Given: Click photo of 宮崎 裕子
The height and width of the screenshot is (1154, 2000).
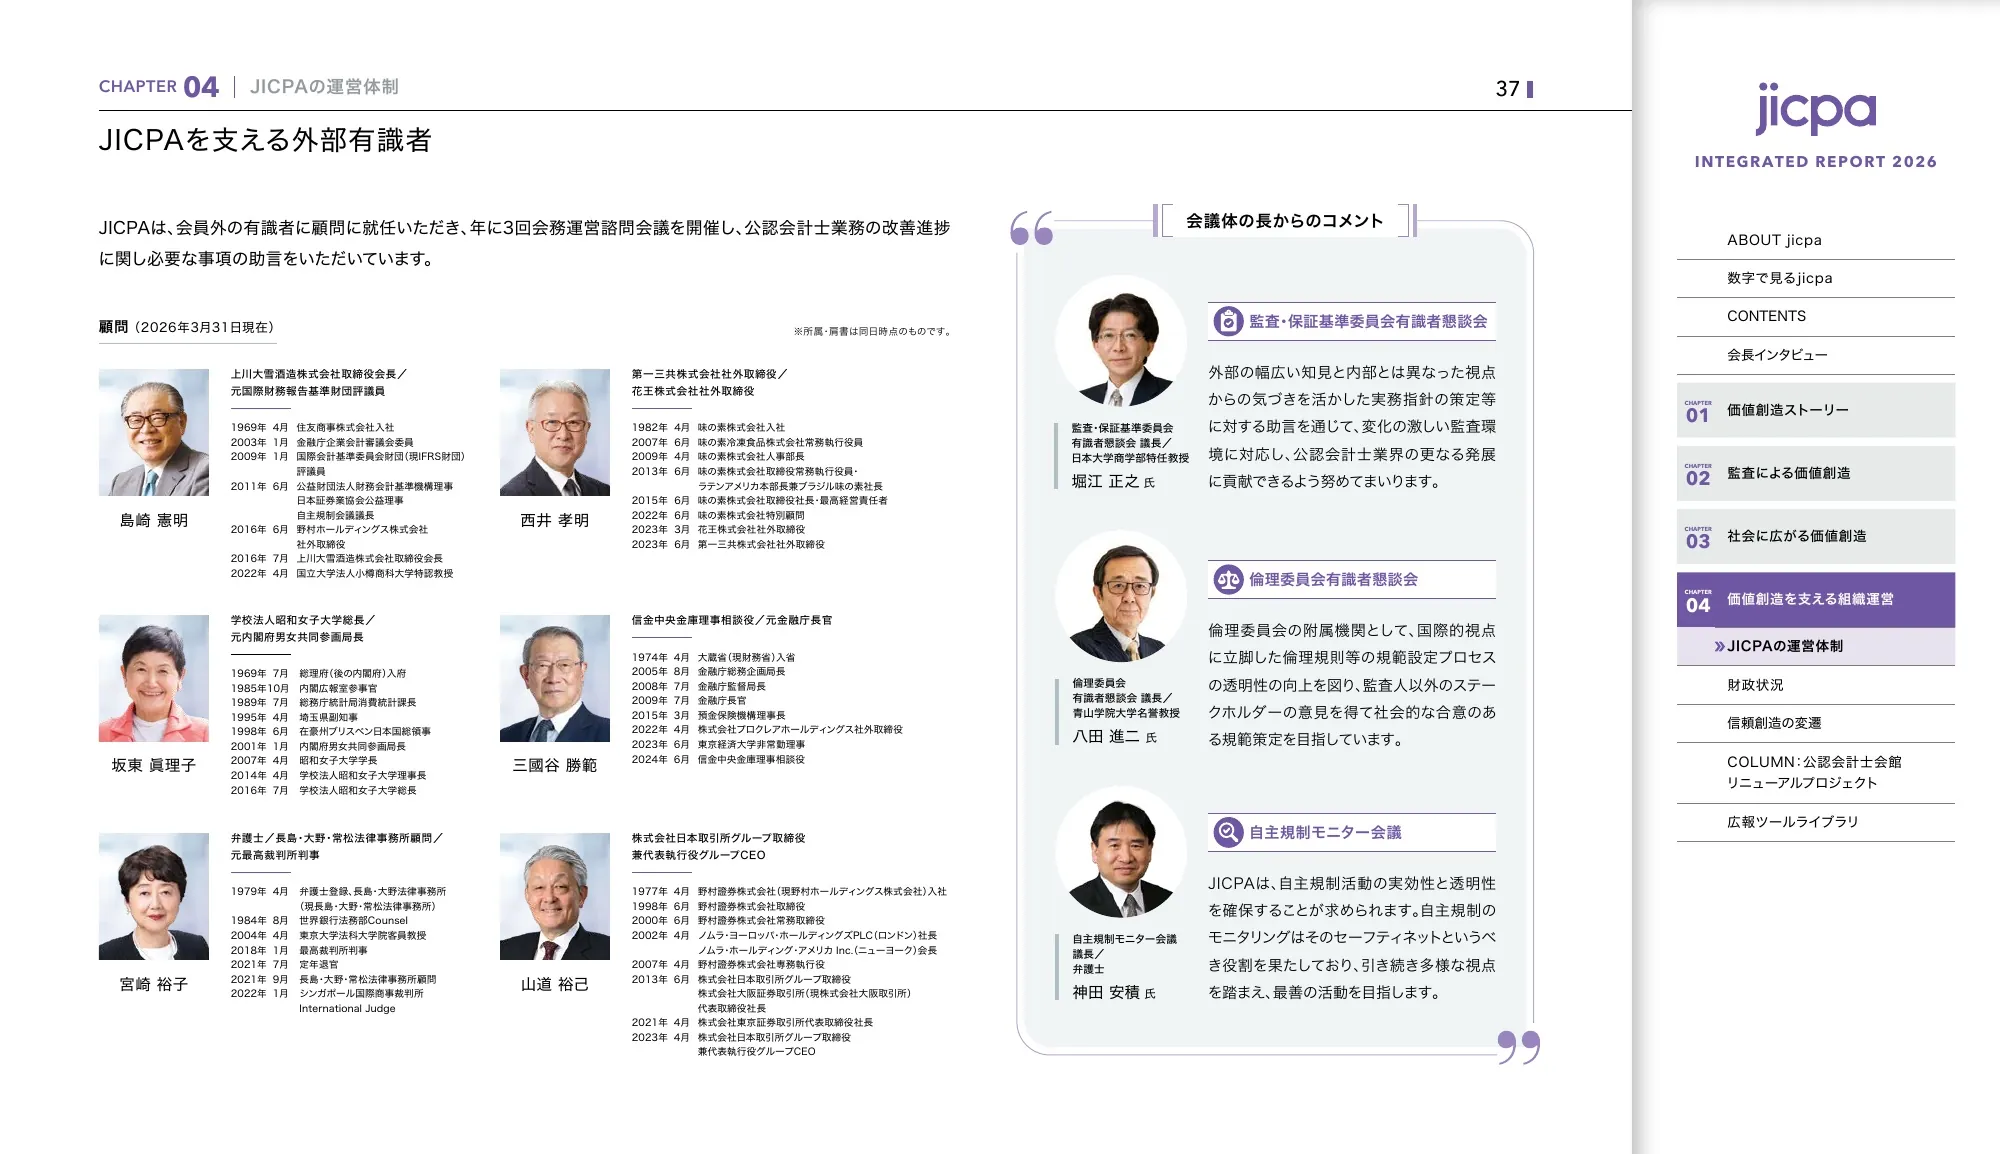Looking at the screenshot, I should coord(154,896).
